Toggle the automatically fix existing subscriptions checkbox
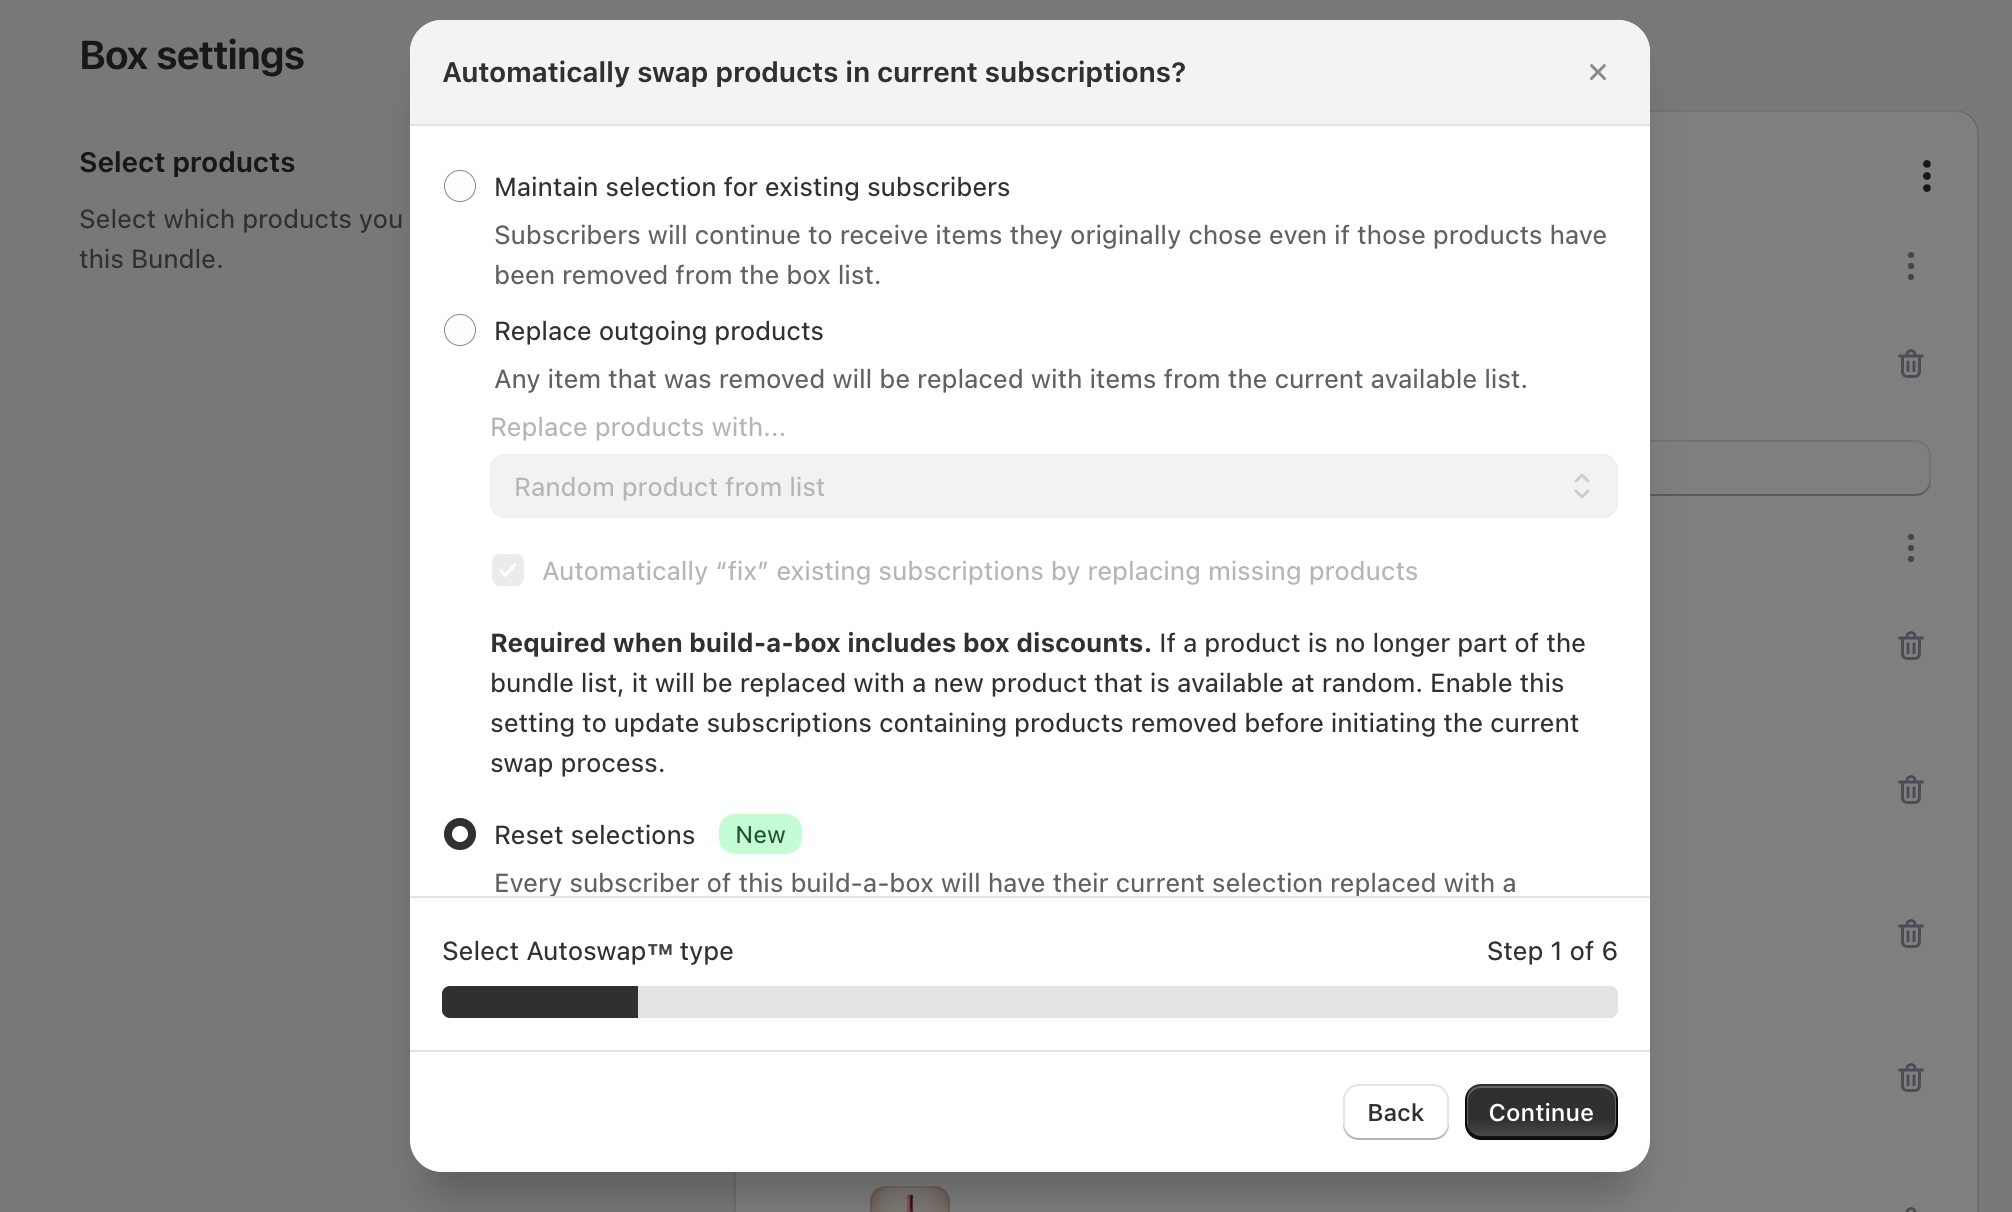Image resolution: width=2012 pixels, height=1212 pixels. (x=508, y=570)
